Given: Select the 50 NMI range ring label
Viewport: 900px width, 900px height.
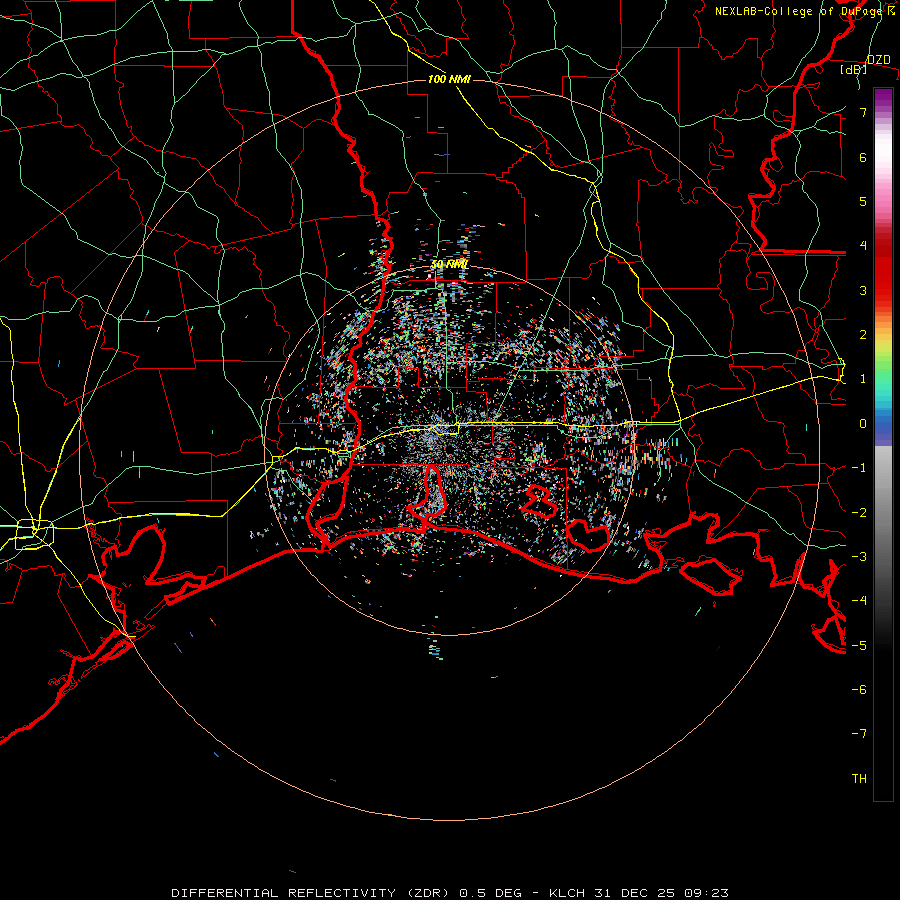Looking at the screenshot, I should [449, 265].
